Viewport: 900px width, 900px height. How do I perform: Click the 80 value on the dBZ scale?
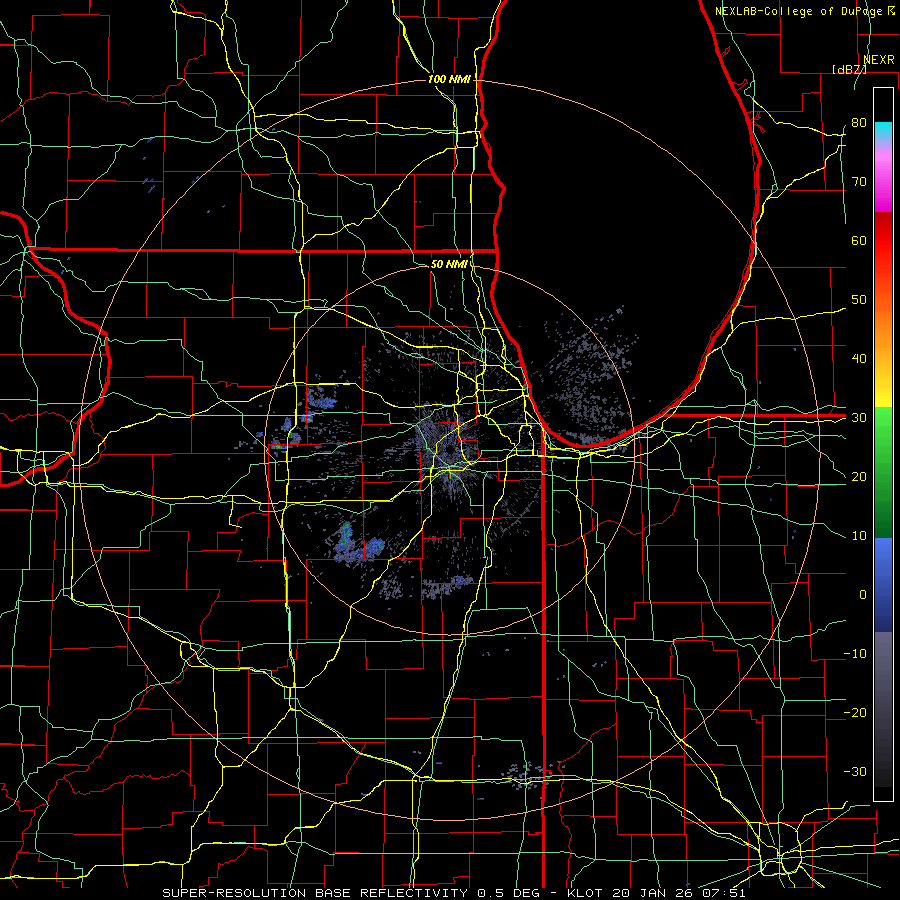(859, 123)
